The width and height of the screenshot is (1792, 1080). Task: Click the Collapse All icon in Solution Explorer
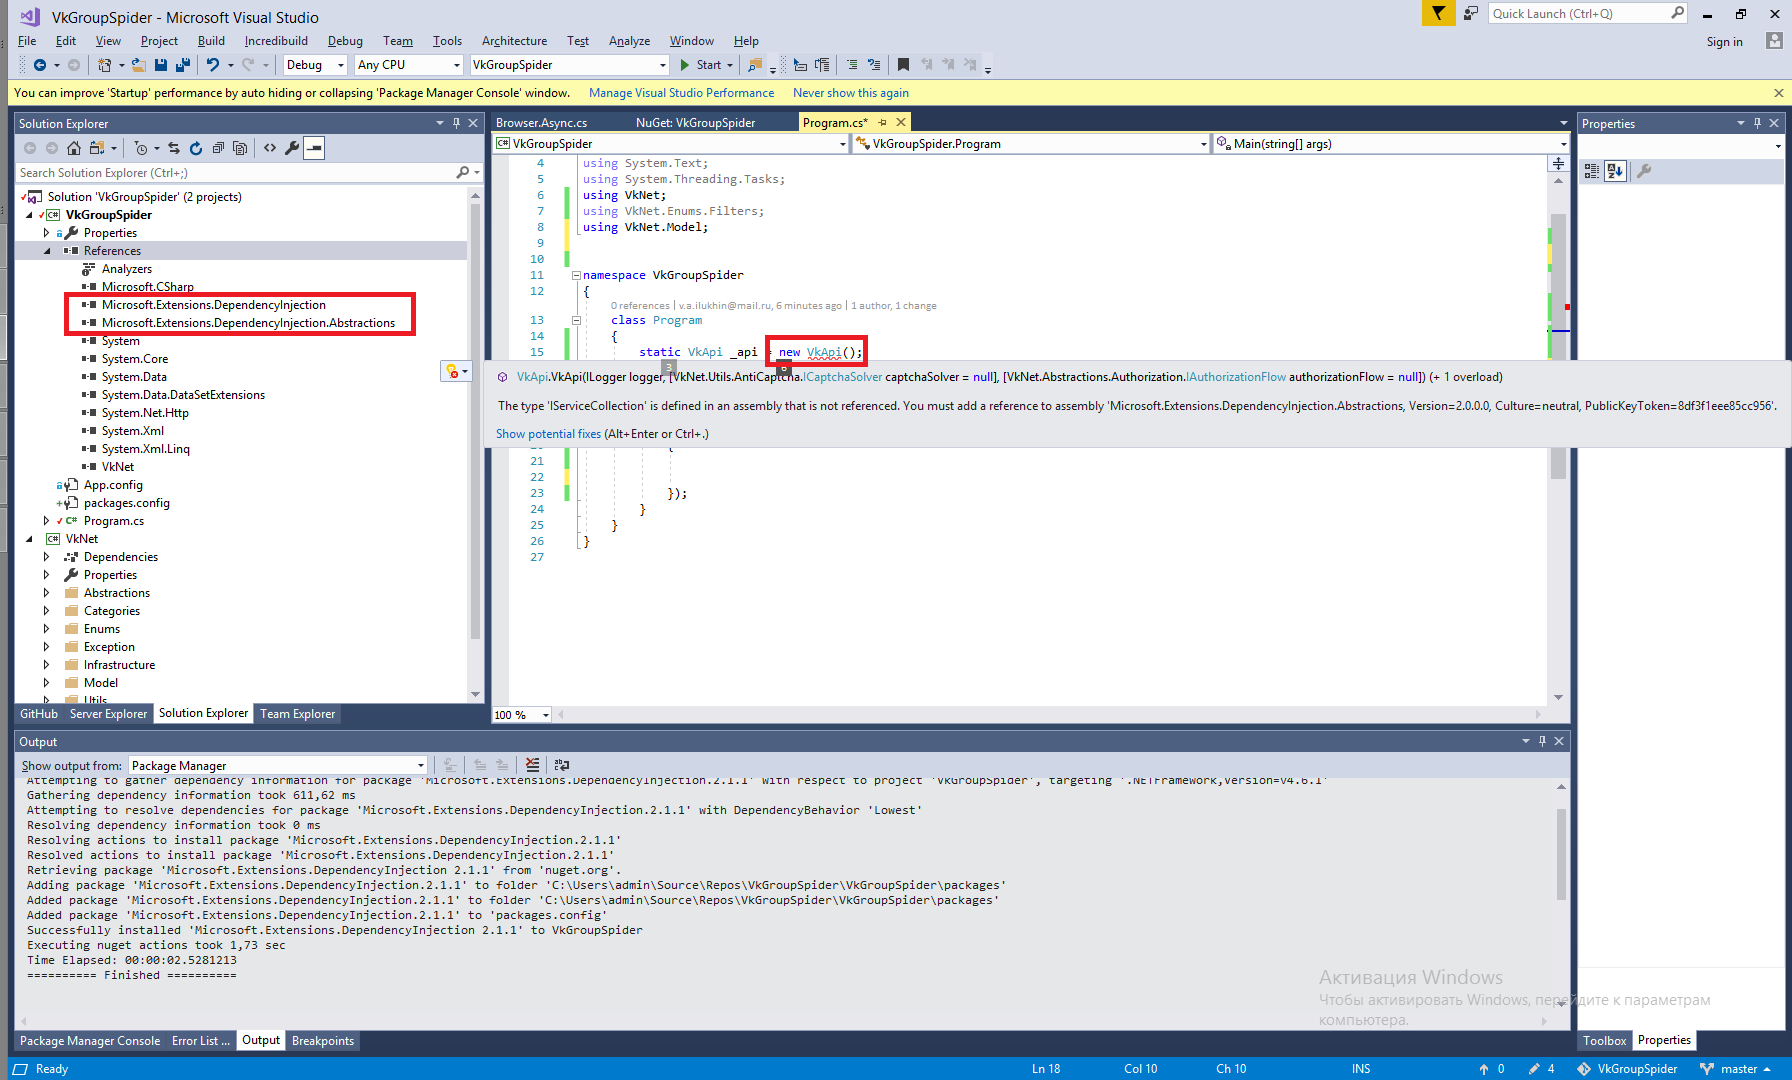pos(218,148)
